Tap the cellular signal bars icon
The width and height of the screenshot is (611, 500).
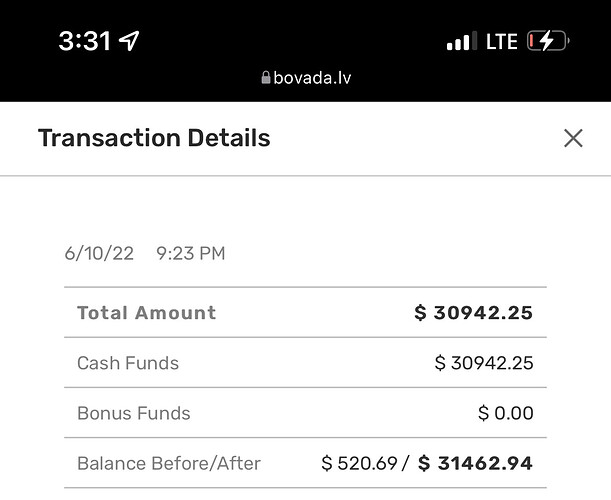pyautogui.click(x=462, y=41)
